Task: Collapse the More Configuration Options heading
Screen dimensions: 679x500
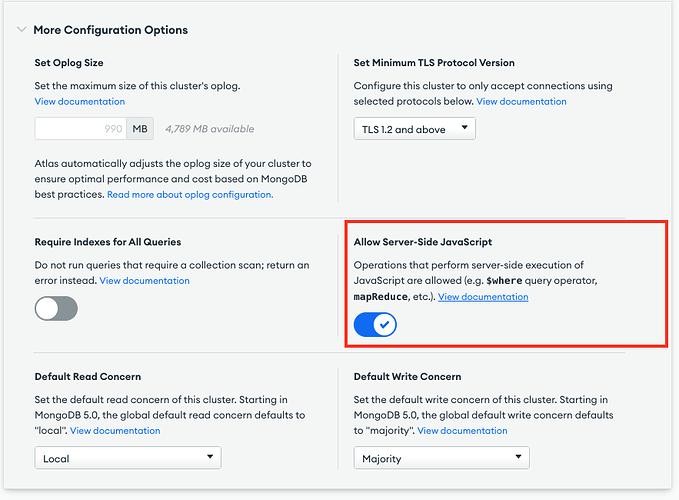Action: click(110, 30)
